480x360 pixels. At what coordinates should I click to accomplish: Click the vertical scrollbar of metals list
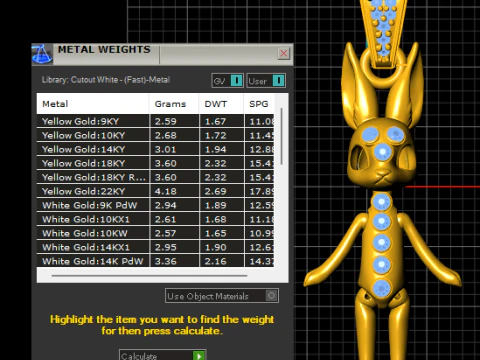282,136
